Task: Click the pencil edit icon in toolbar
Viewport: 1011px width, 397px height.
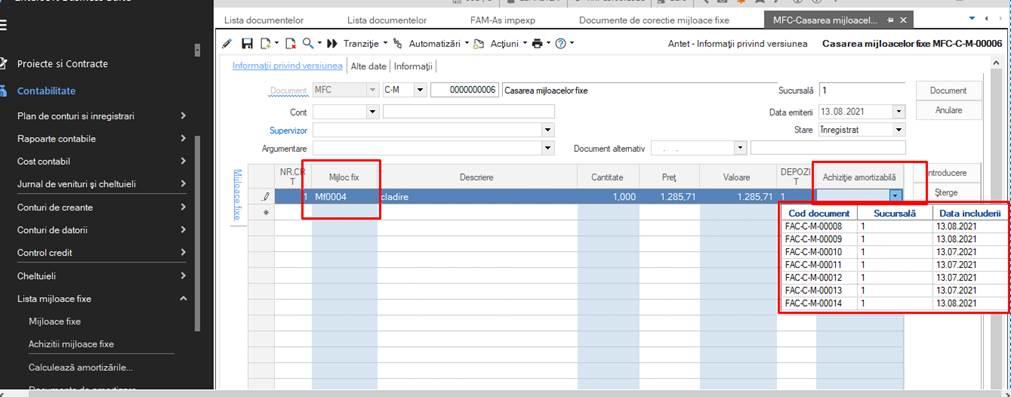Action: [x=226, y=44]
